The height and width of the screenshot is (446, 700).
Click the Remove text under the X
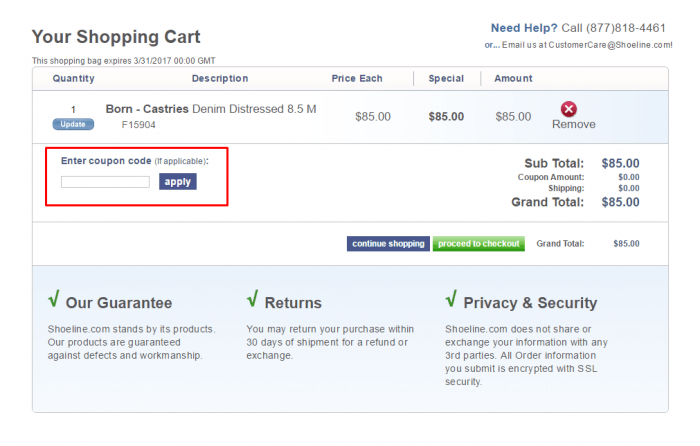[x=573, y=125]
